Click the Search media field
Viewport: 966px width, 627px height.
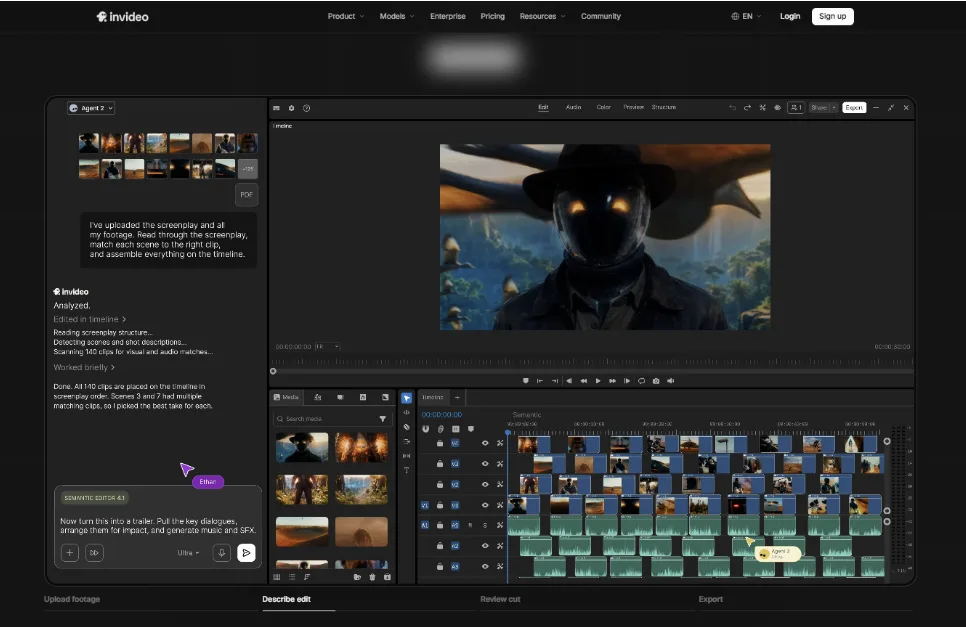coord(332,419)
